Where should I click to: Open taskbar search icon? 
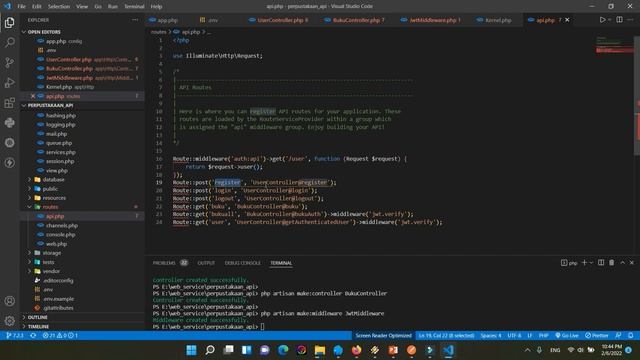(x=210, y=350)
